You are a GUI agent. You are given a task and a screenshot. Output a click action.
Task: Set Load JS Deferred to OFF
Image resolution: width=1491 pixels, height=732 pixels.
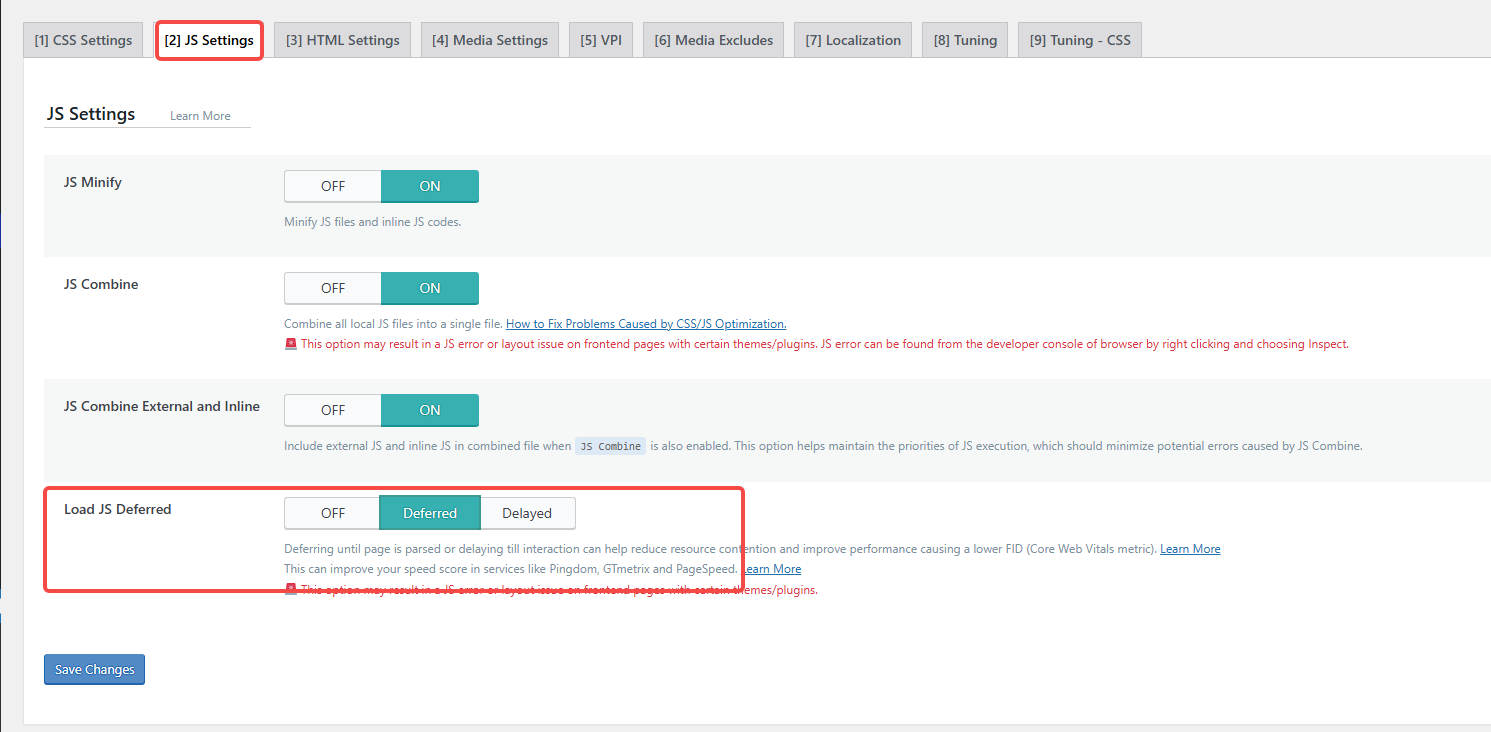[x=333, y=513]
